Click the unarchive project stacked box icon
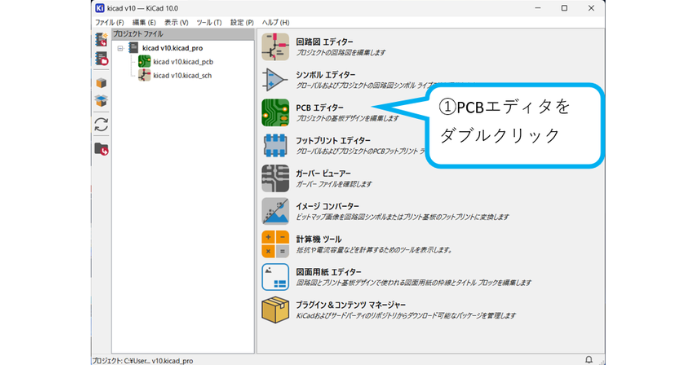The image size is (698, 365). (101, 101)
